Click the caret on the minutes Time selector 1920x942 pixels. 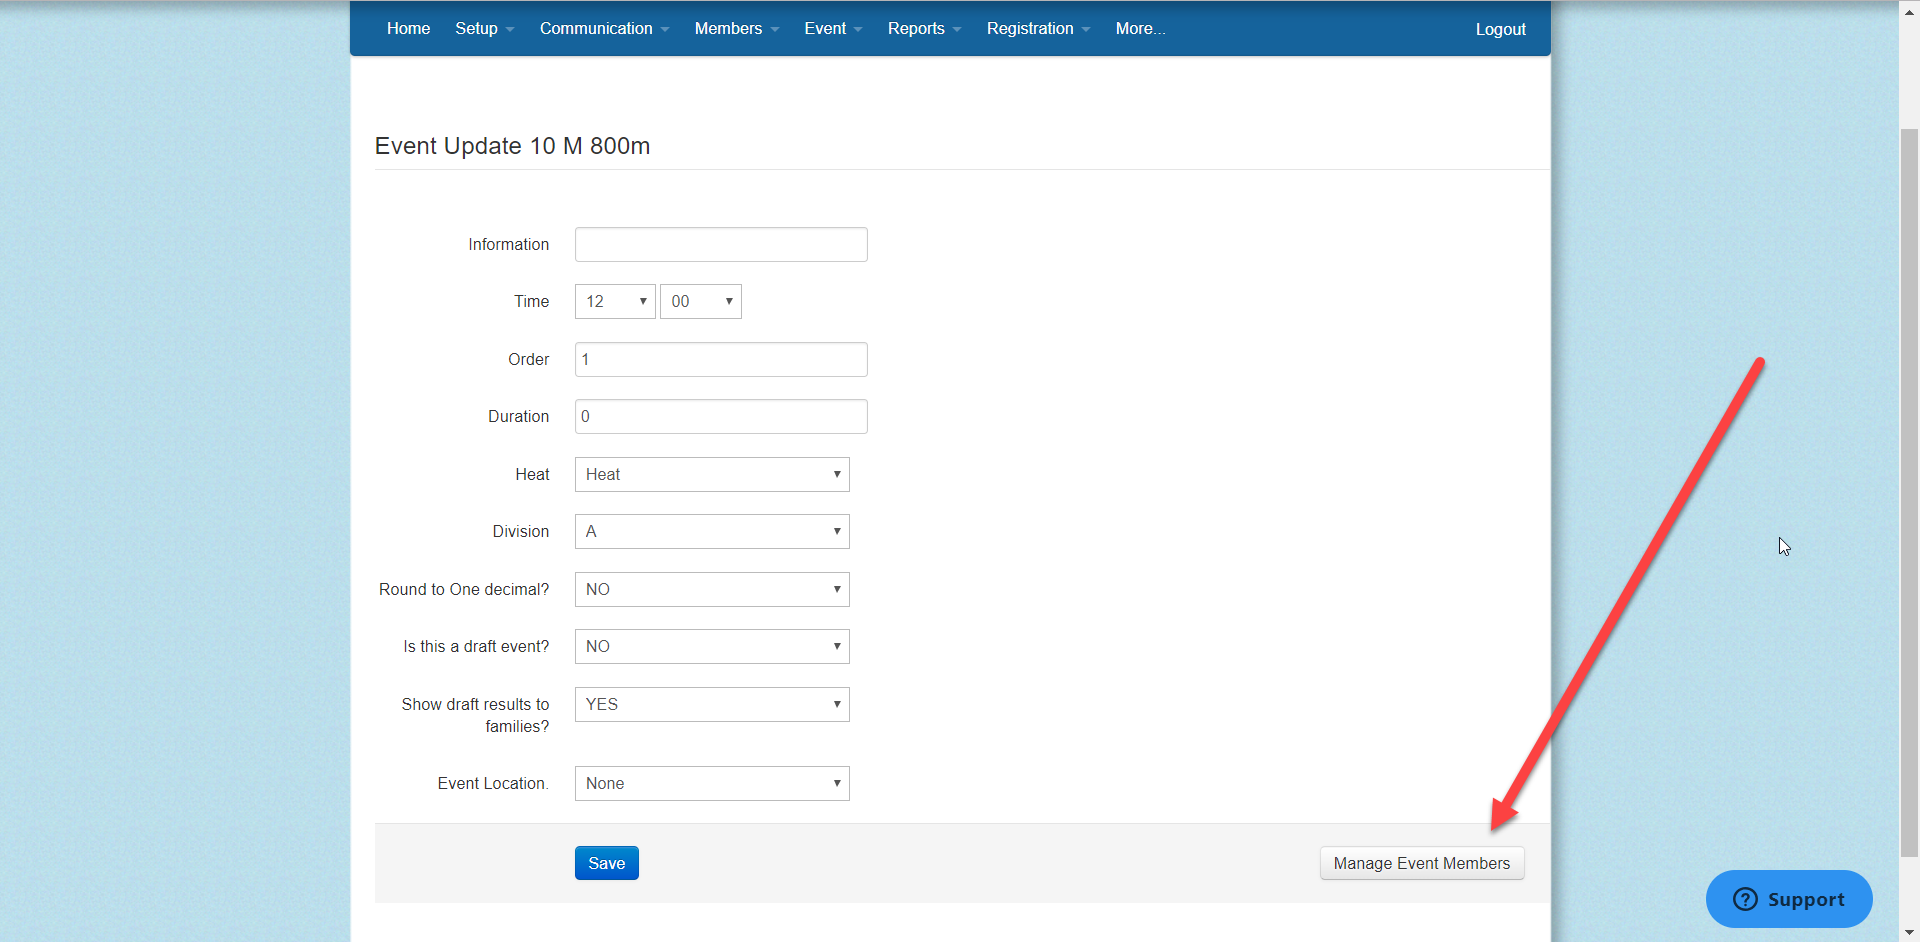[728, 301]
